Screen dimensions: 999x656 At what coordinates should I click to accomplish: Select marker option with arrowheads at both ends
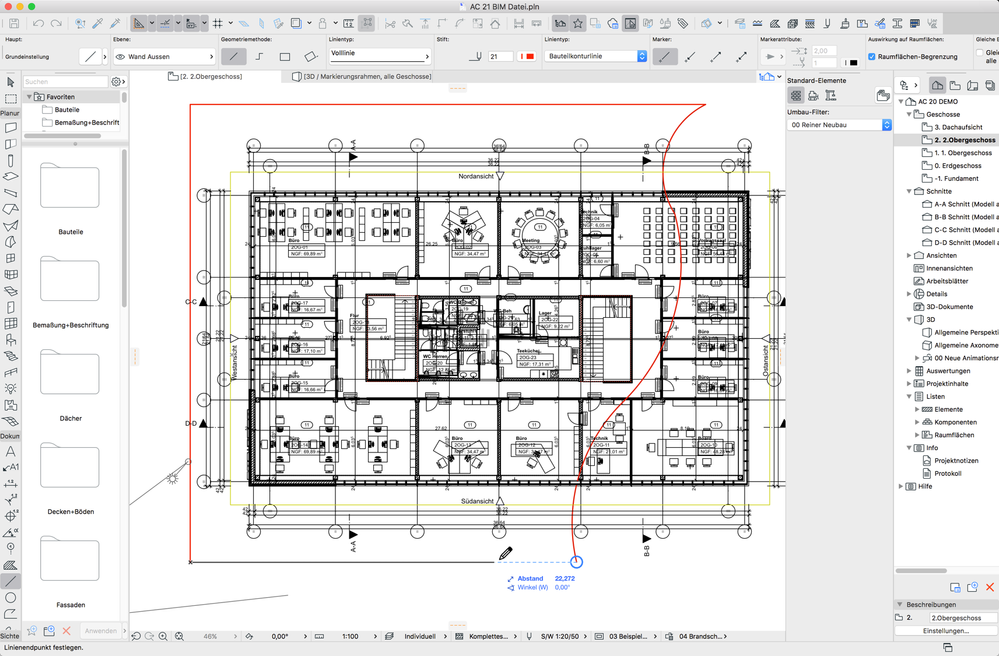[x=742, y=57]
